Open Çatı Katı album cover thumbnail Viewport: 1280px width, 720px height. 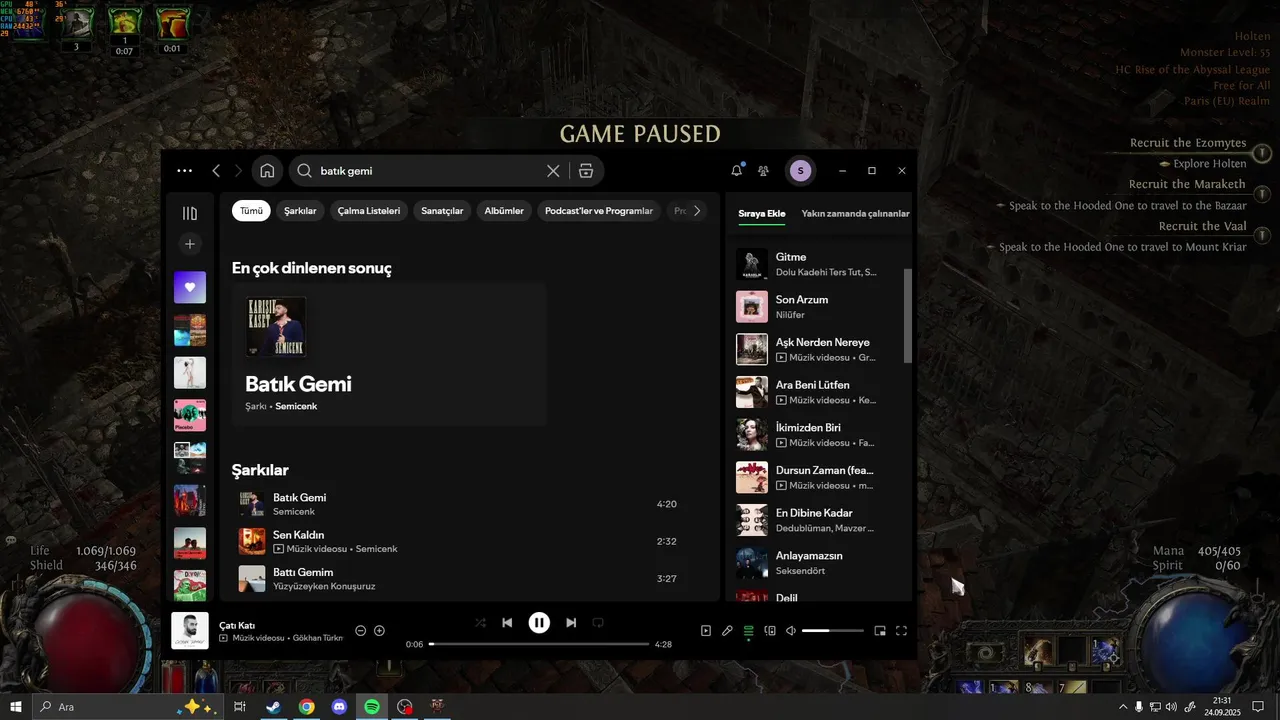click(190, 631)
